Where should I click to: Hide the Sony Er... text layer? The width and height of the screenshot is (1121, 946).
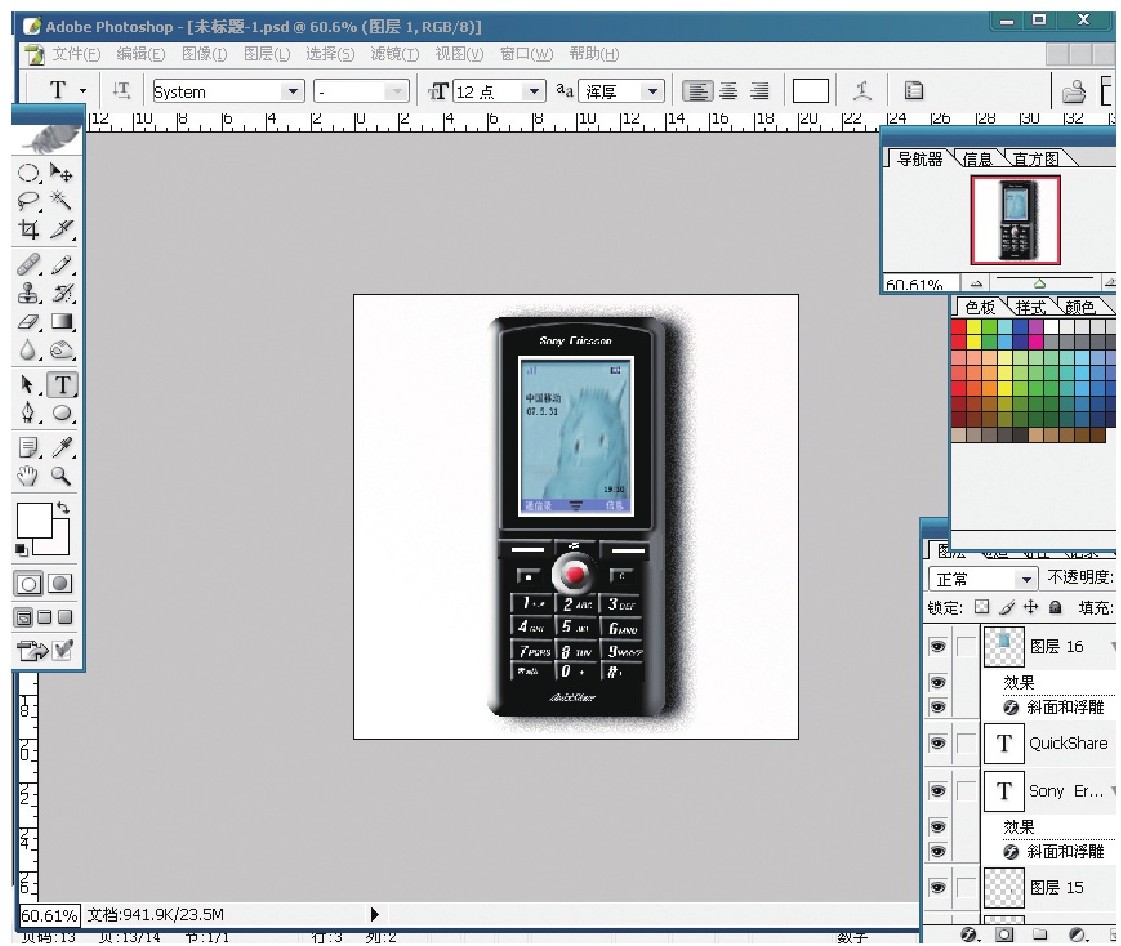click(938, 791)
